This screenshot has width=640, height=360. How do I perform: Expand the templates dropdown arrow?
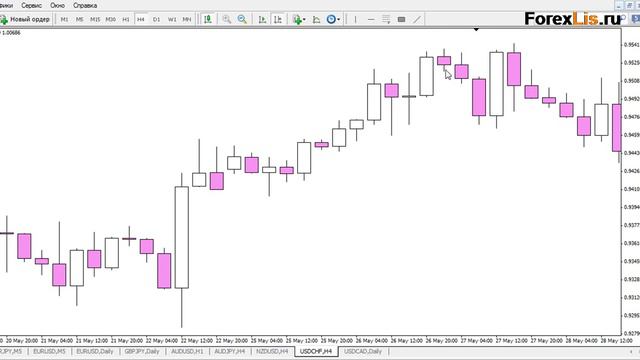(x=338, y=20)
